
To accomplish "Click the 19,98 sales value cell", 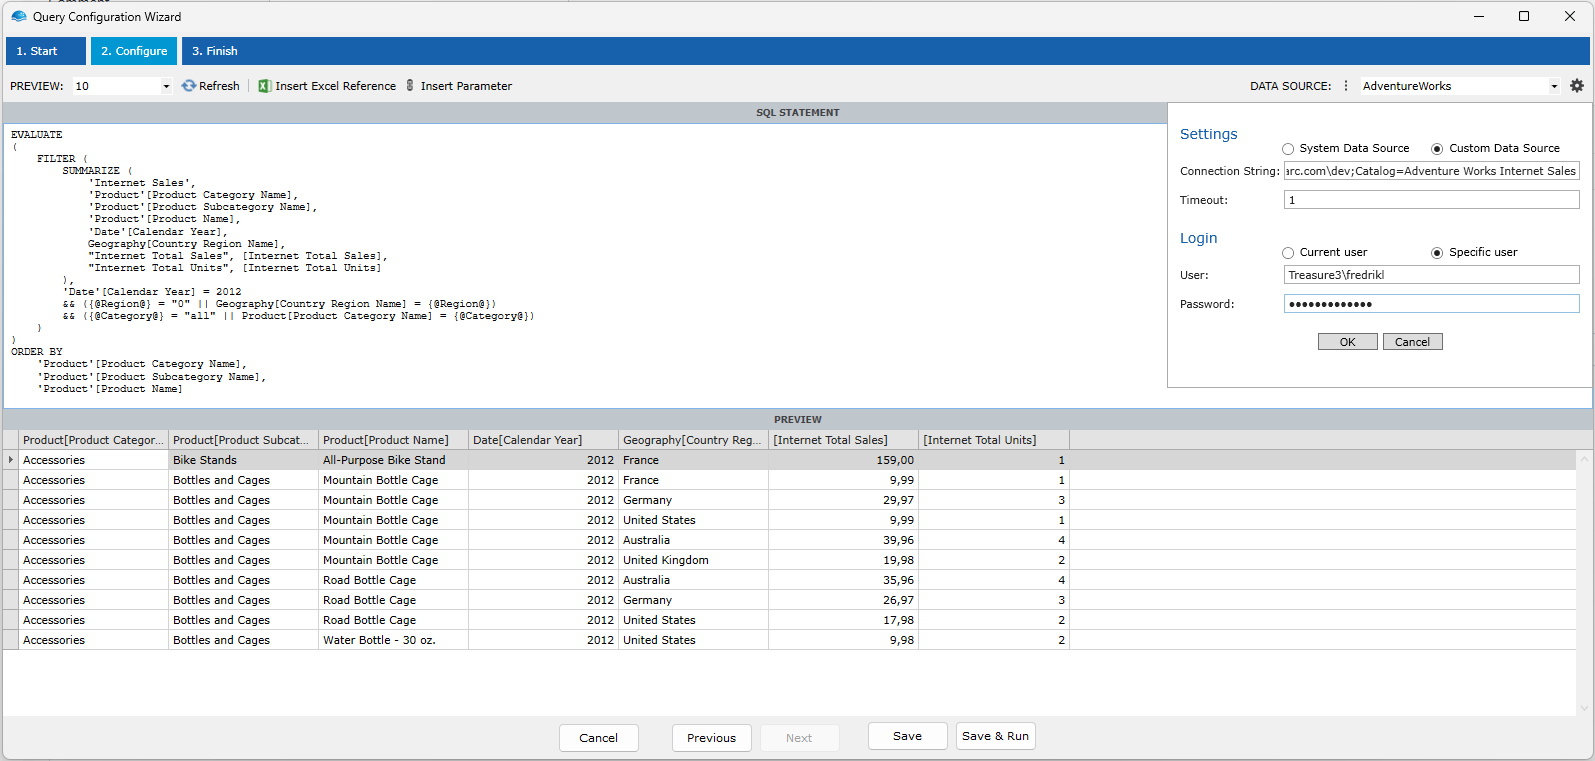I will pyautogui.click(x=844, y=560).
